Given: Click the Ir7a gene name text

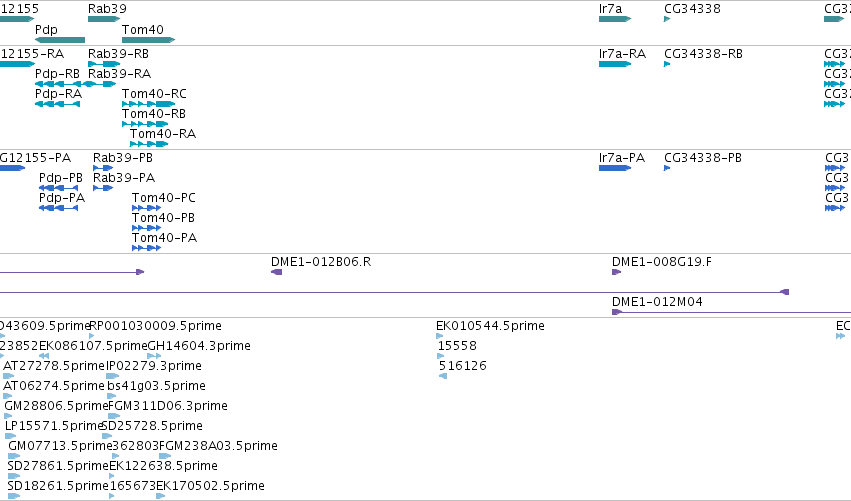Looking at the screenshot, I should 611,9.
